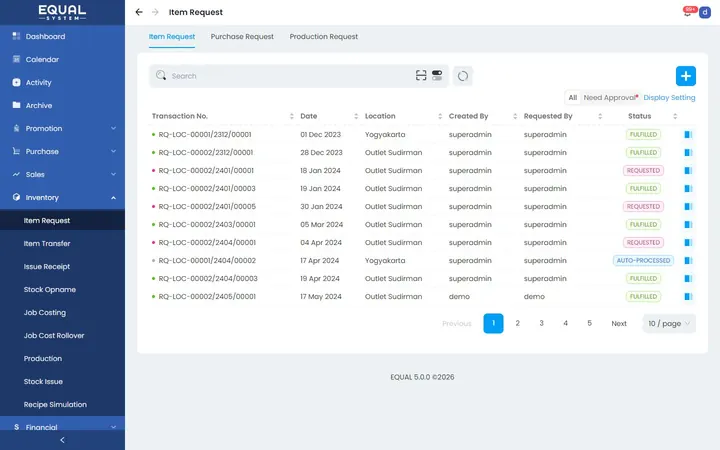This screenshot has height=450, width=720.
Task: Open details icon for RQ-LOC-00001/2312/00001
Action: (688, 135)
